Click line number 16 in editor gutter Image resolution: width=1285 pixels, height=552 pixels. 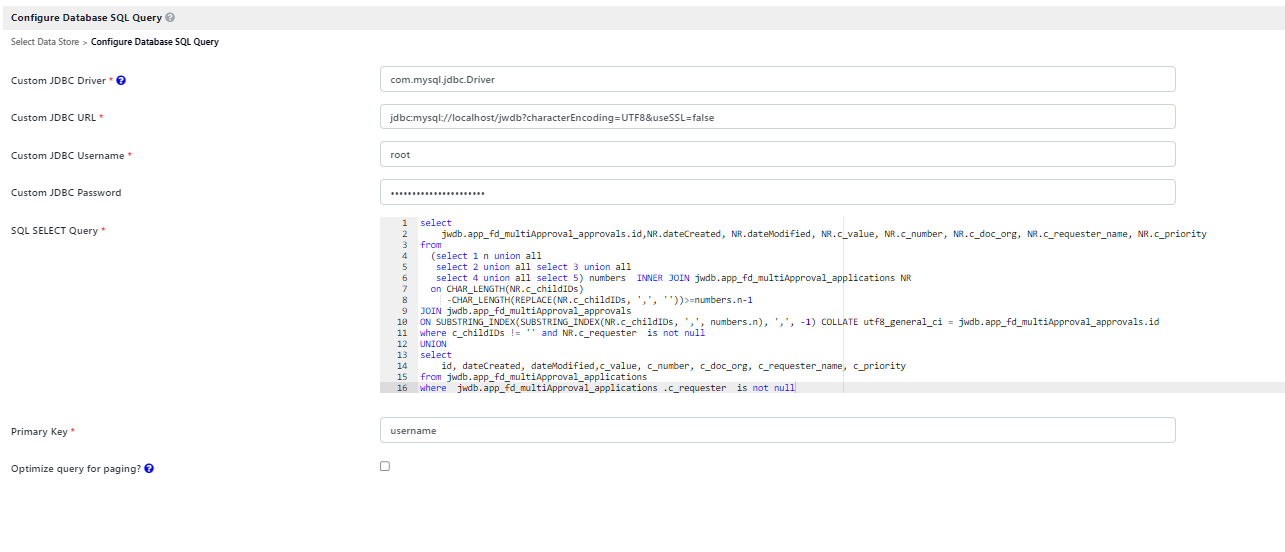pos(402,388)
